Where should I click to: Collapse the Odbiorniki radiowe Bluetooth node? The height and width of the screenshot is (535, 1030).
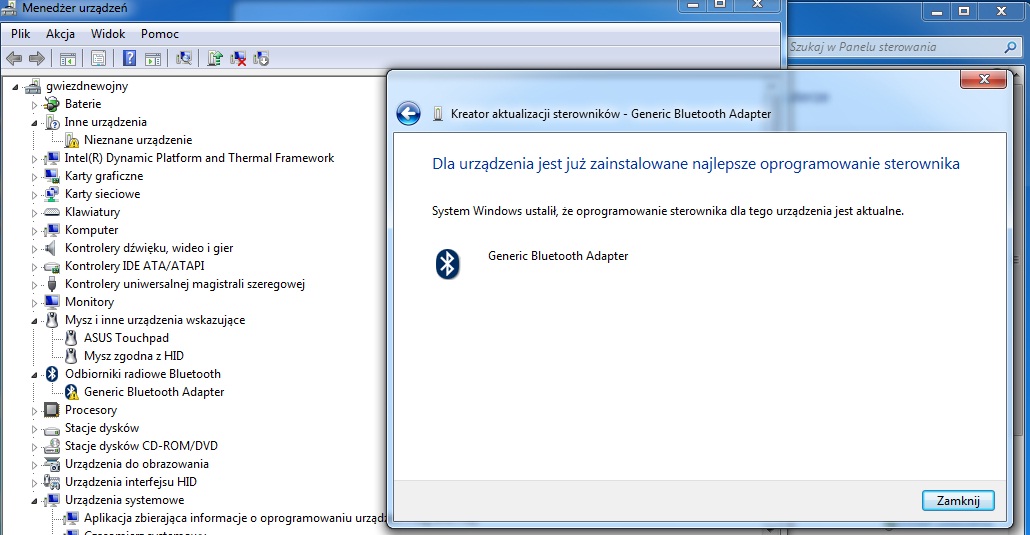coord(34,375)
